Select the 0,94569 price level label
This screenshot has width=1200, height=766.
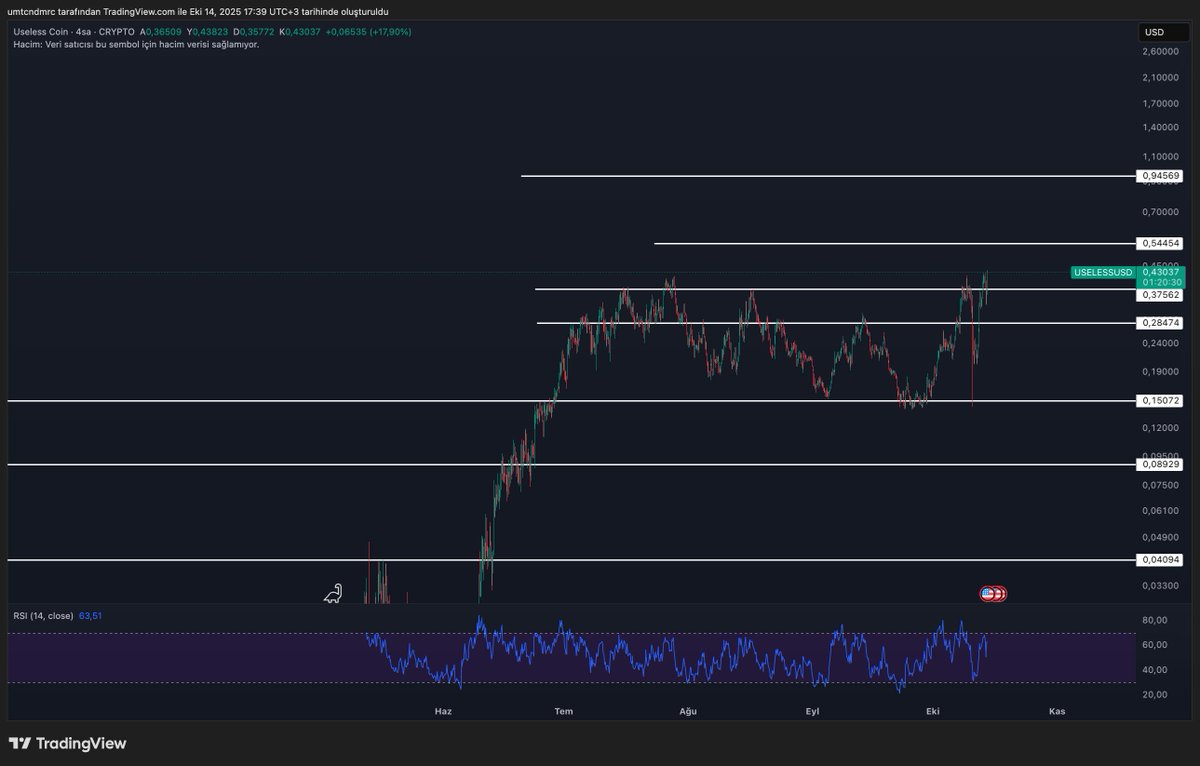click(1160, 176)
